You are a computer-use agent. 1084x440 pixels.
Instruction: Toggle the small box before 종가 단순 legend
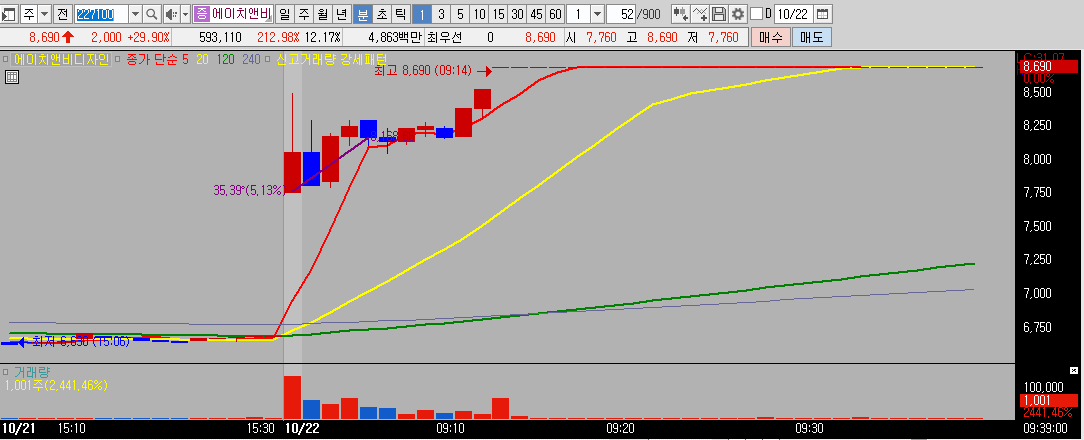[118, 59]
